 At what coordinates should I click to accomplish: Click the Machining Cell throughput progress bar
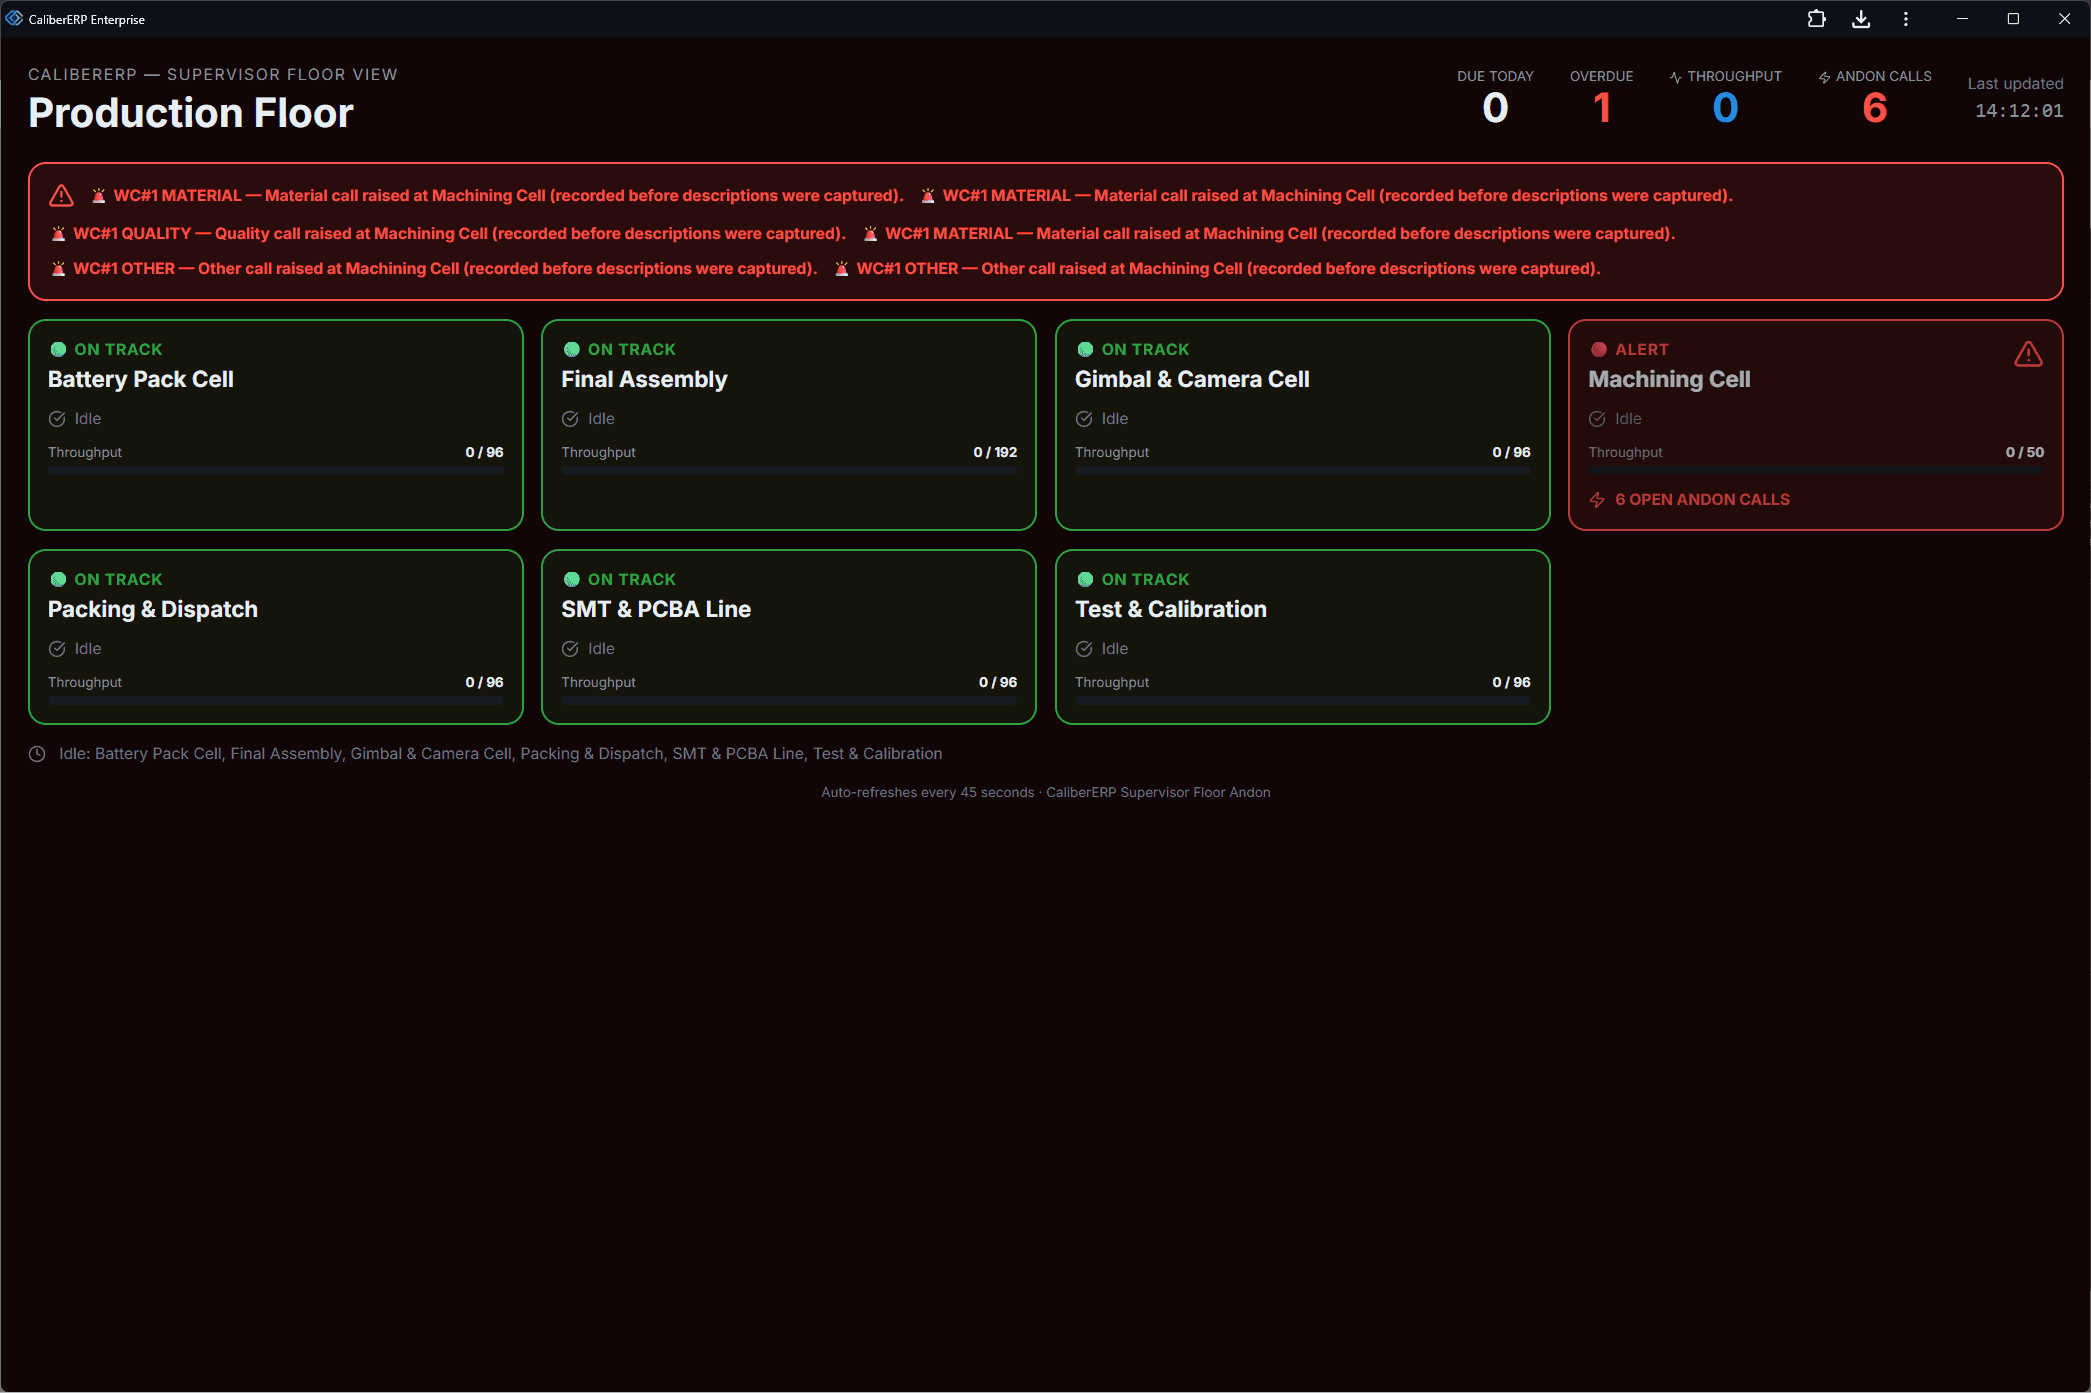pyautogui.click(x=1816, y=470)
